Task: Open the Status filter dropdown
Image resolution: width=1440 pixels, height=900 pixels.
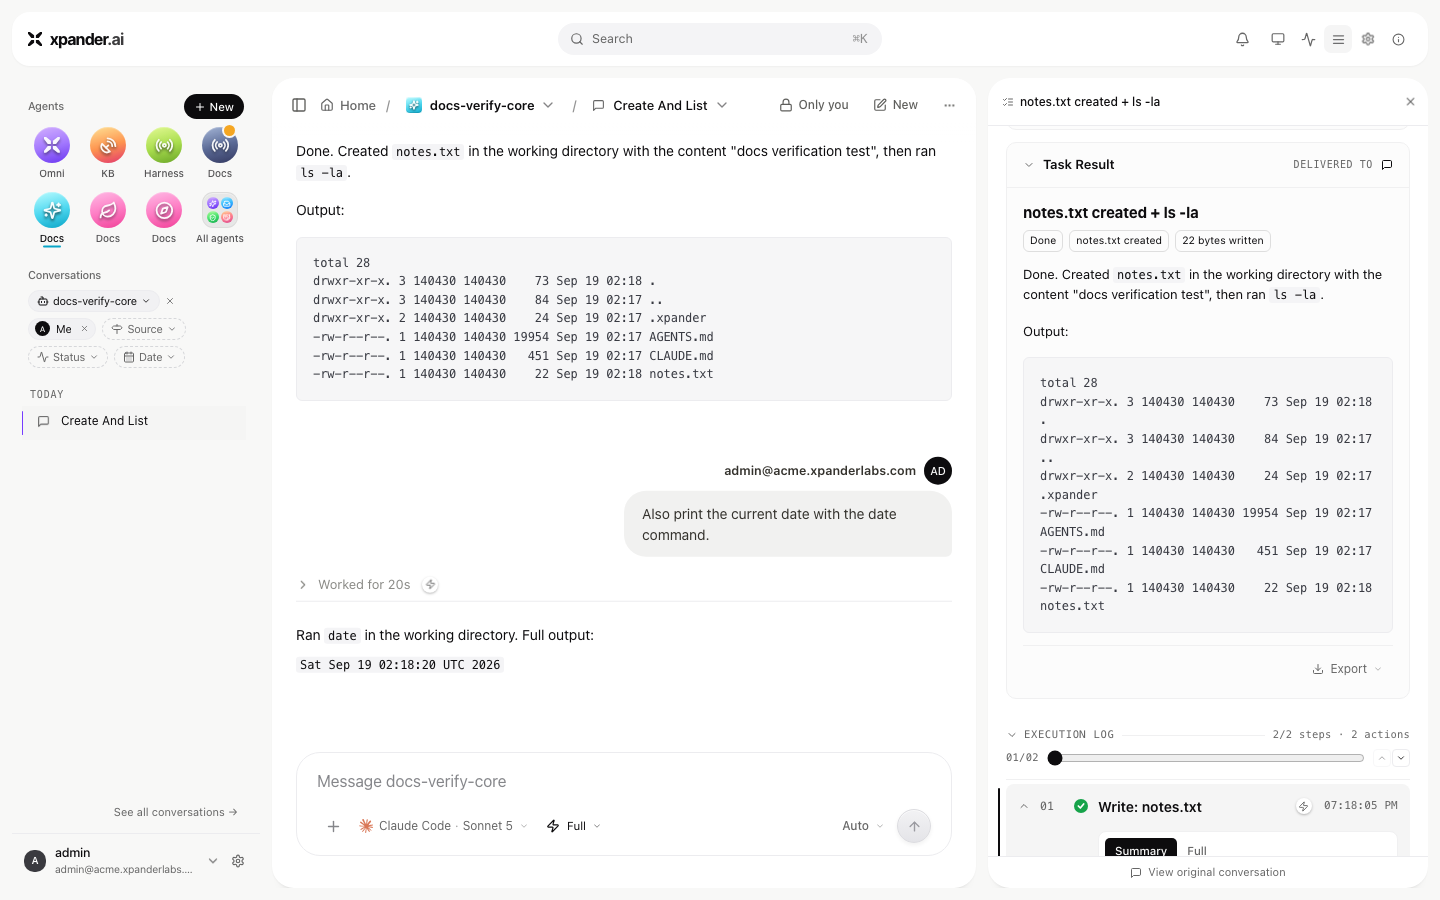Action: (x=68, y=357)
